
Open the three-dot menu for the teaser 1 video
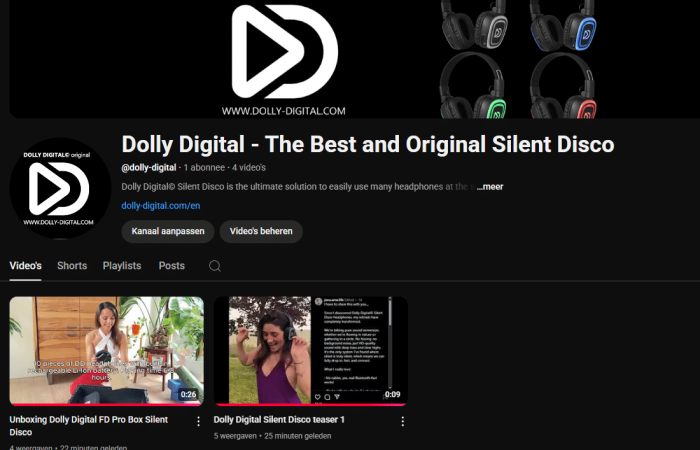(403, 421)
